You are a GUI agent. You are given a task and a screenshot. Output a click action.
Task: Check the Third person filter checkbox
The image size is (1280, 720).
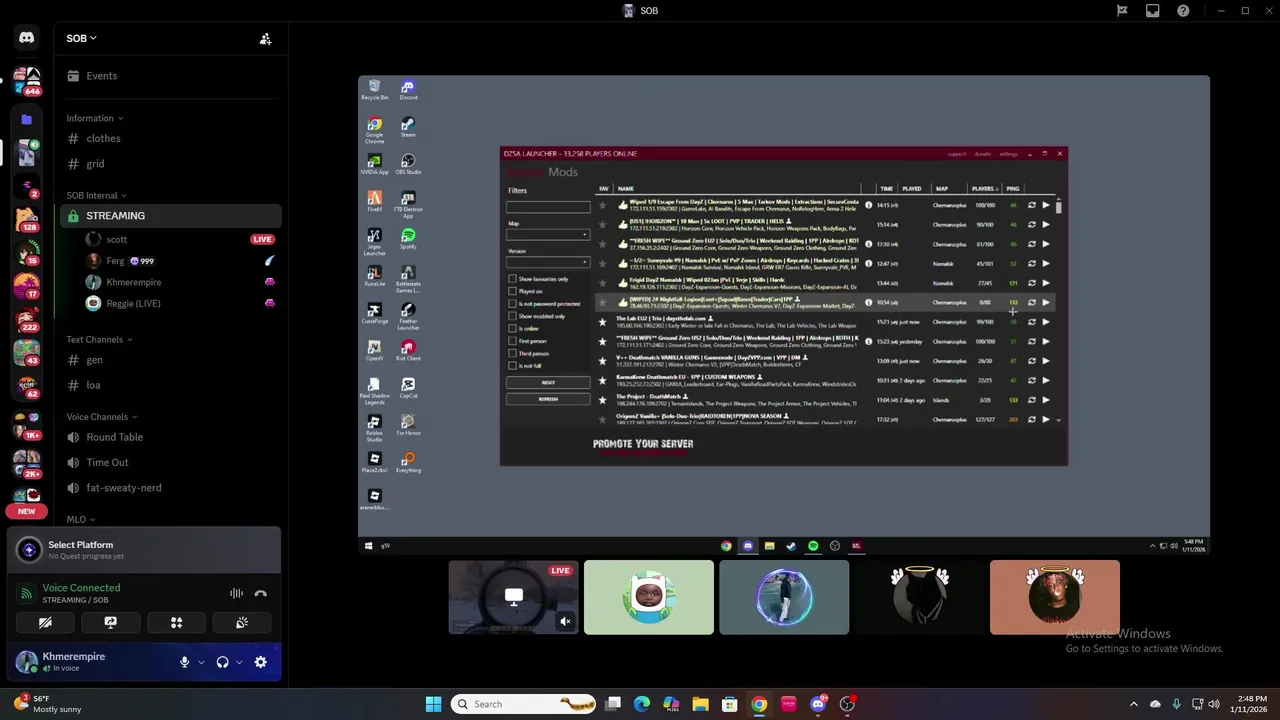[512, 353]
